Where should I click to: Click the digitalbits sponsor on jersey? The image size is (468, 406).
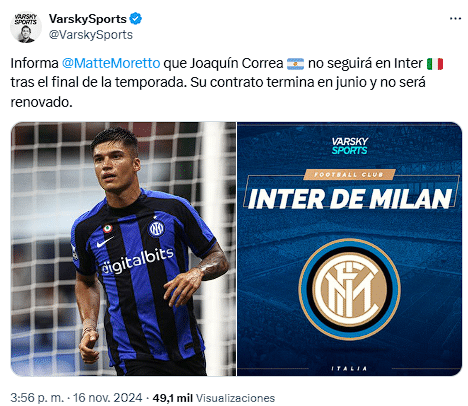137,261
